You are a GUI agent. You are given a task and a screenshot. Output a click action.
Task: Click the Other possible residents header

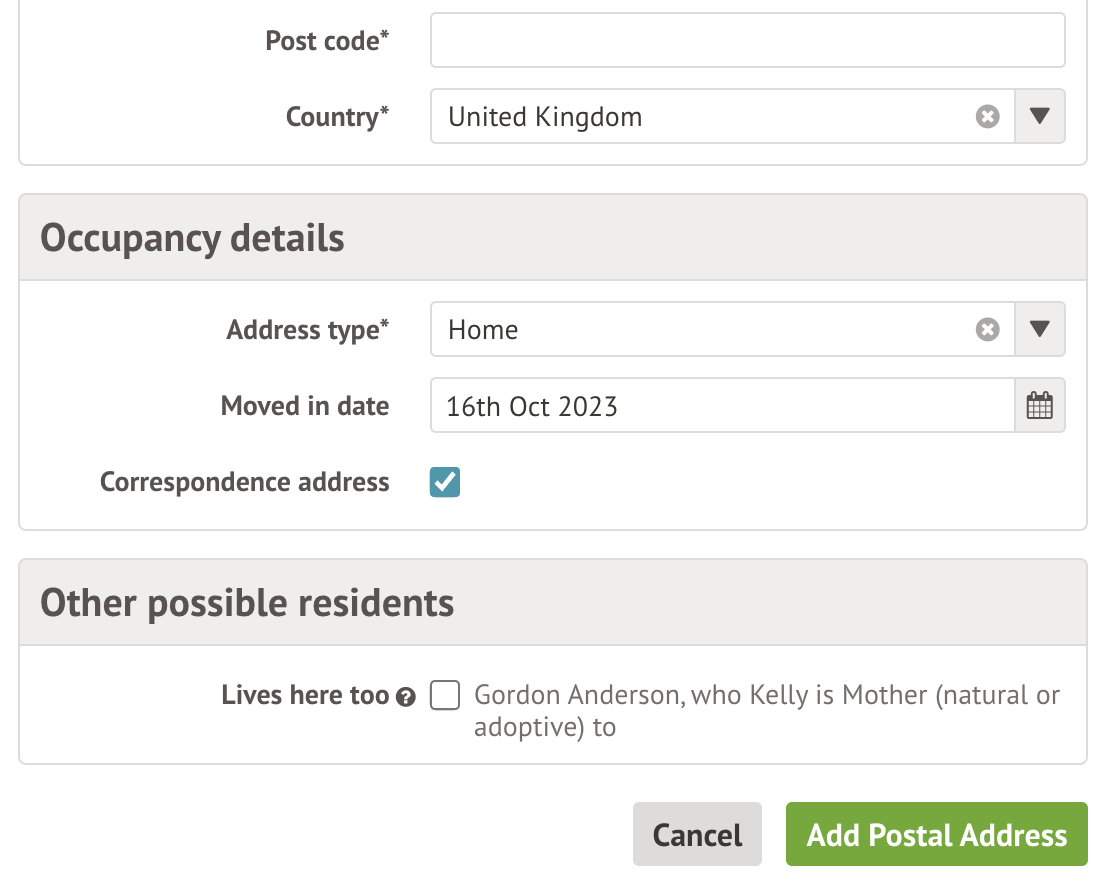[x=247, y=603]
